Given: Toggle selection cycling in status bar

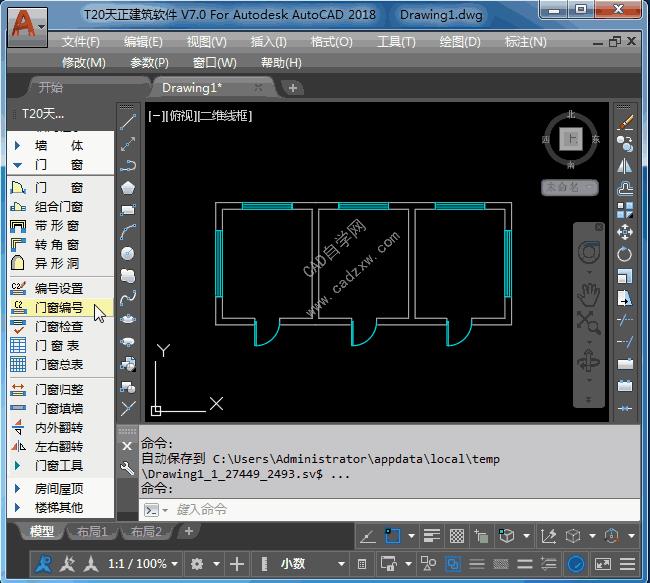Looking at the screenshot, I should (481, 537).
